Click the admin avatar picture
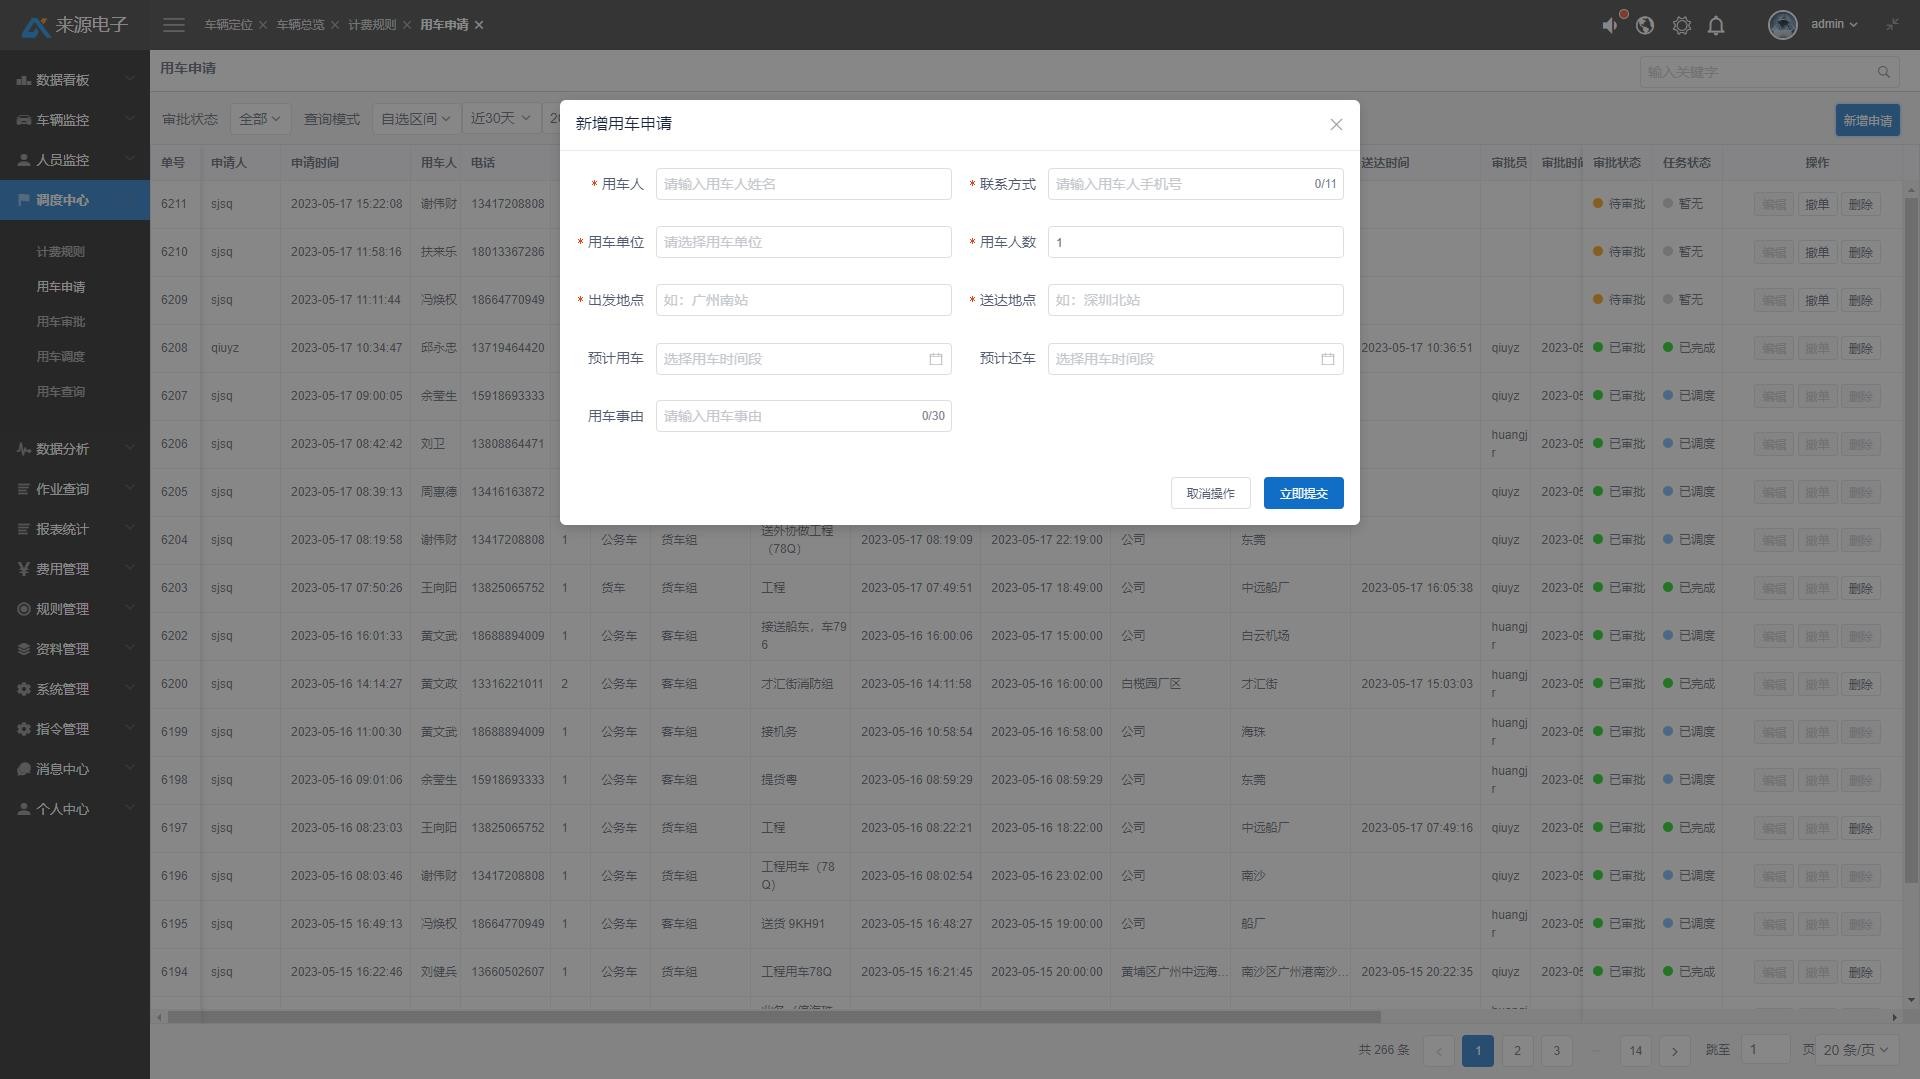The image size is (1920, 1079). (1782, 25)
